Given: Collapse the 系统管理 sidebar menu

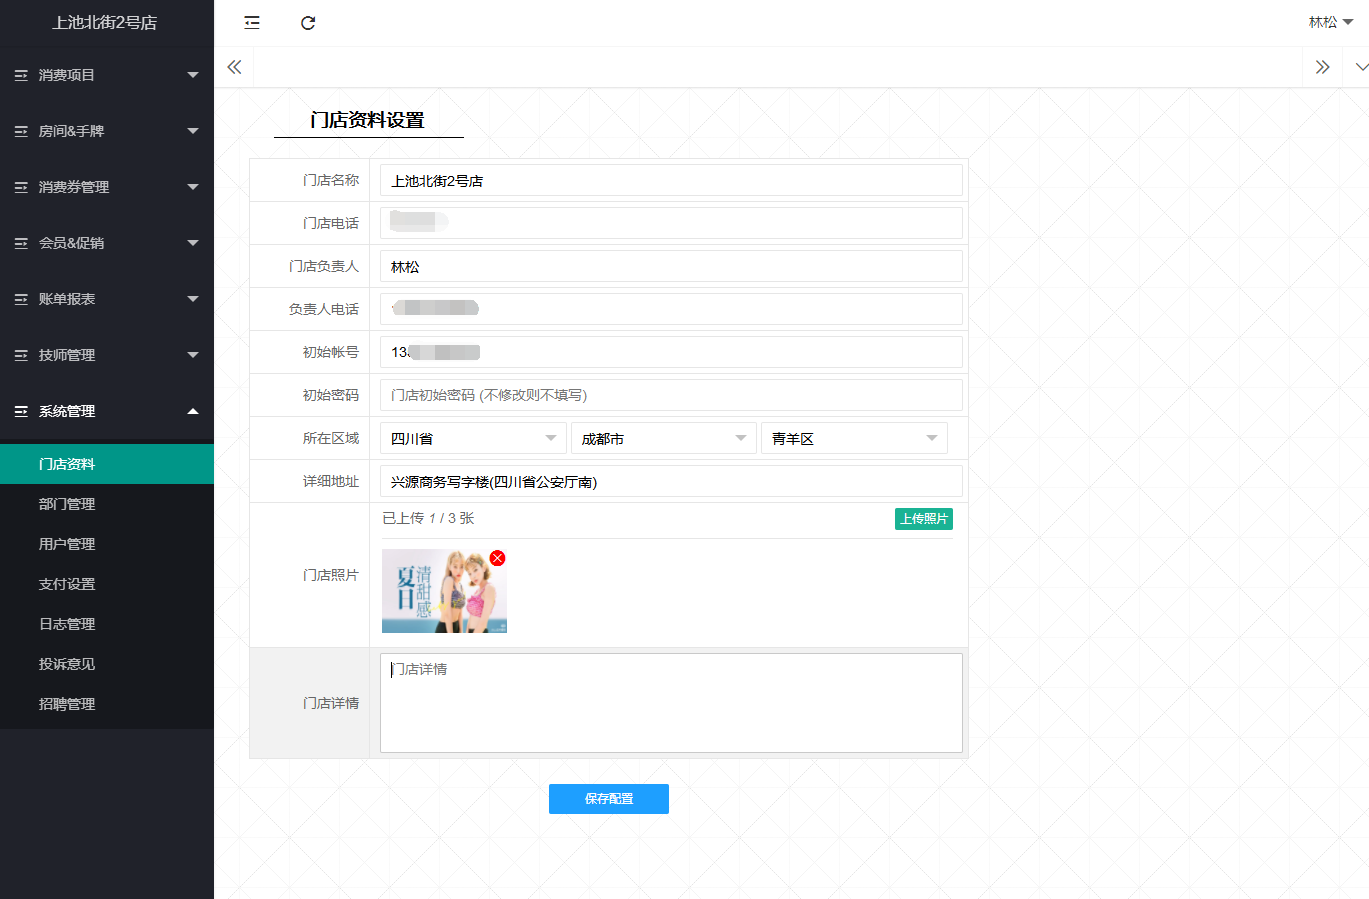Looking at the screenshot, I should coord(106,411).
